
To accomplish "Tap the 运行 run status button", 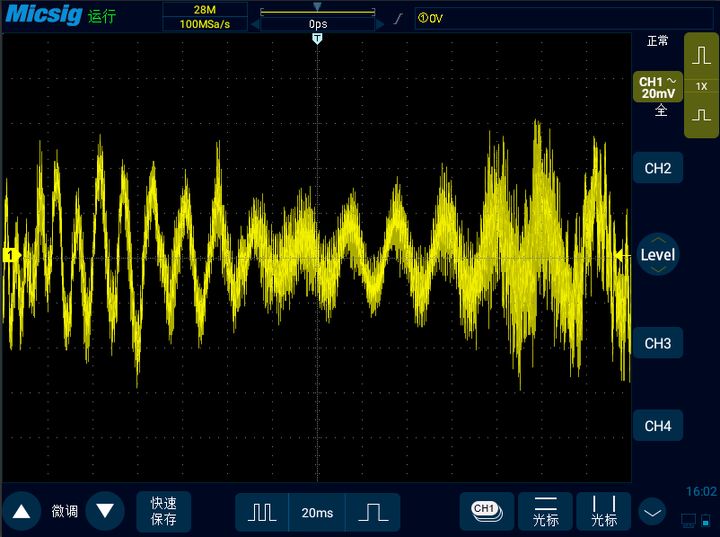I will [x=102, y=16].
